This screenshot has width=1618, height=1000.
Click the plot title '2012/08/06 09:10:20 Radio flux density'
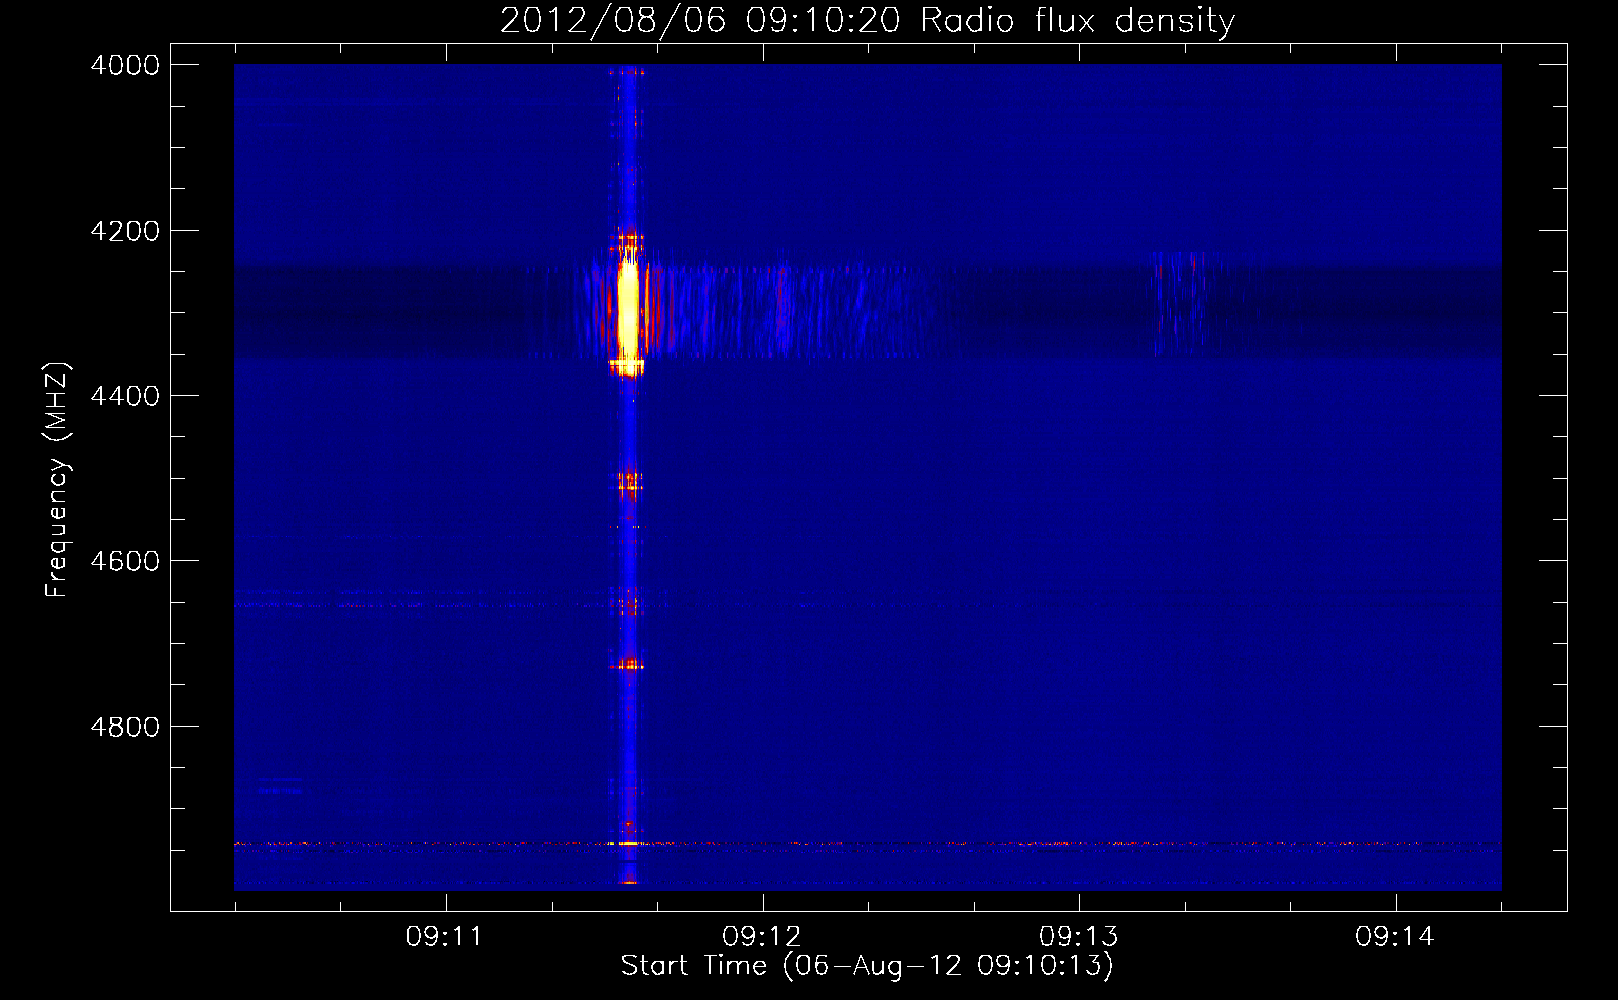(867, 20)
